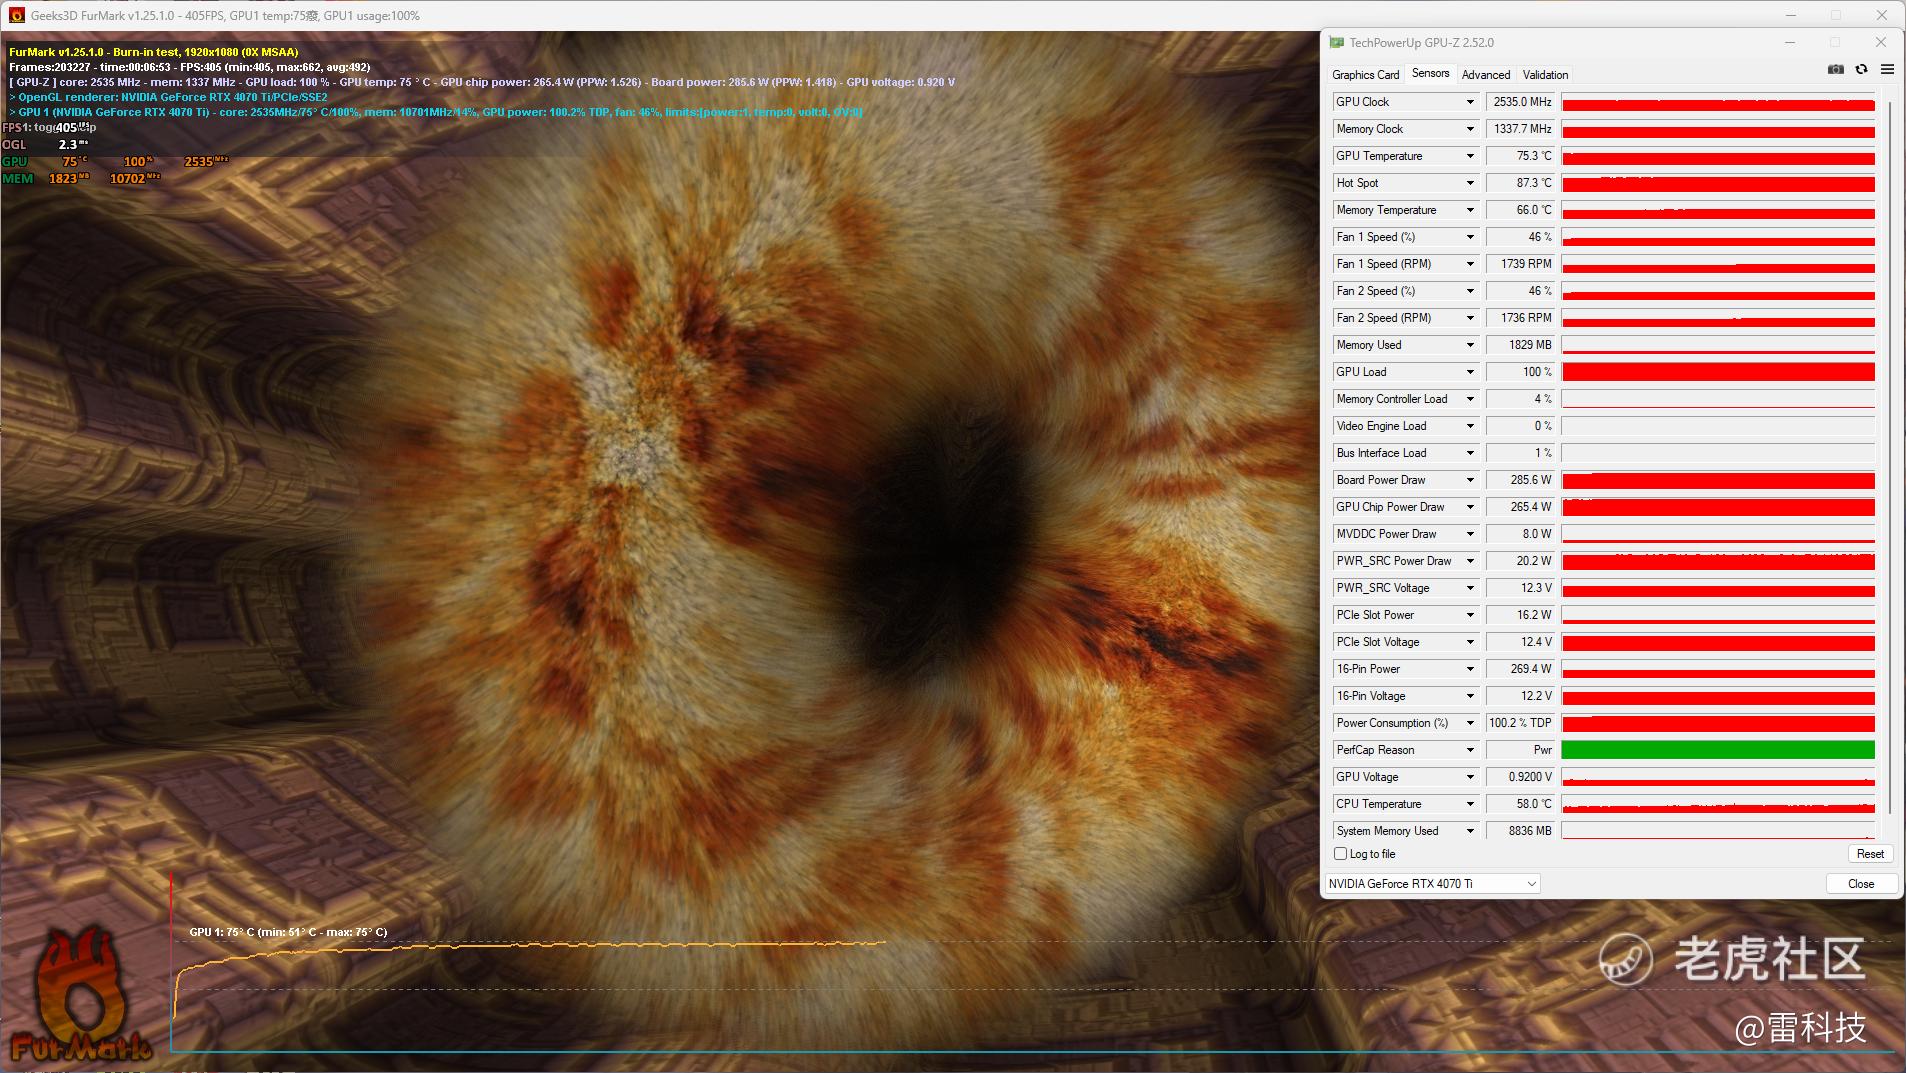
Task: Click the green PerfCap Reason bar
Action: tap(1717, 750)
